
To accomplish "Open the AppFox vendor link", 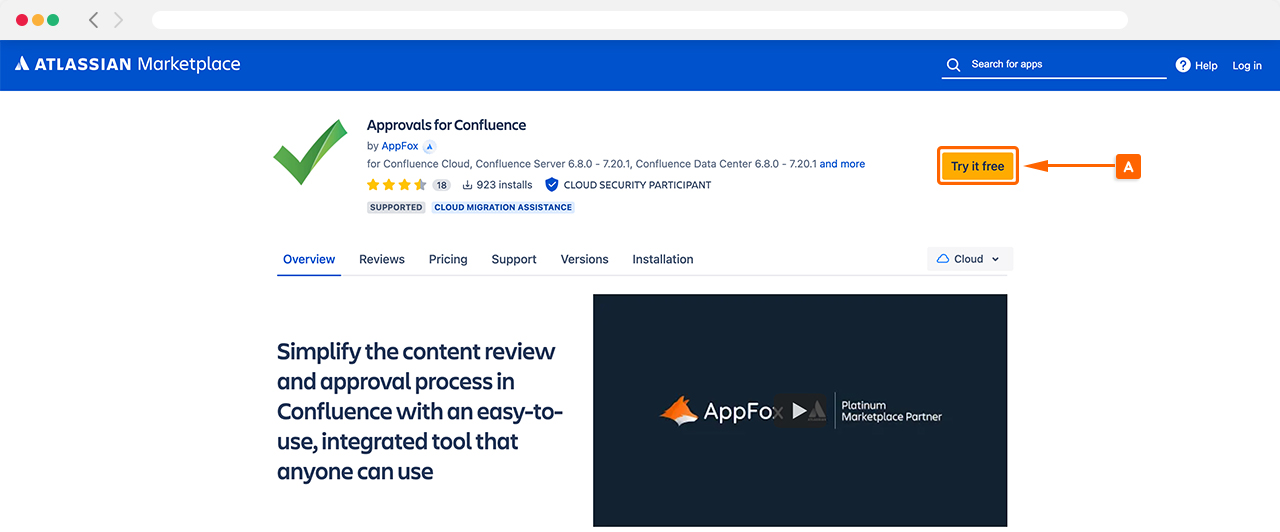I will point(398,146).
